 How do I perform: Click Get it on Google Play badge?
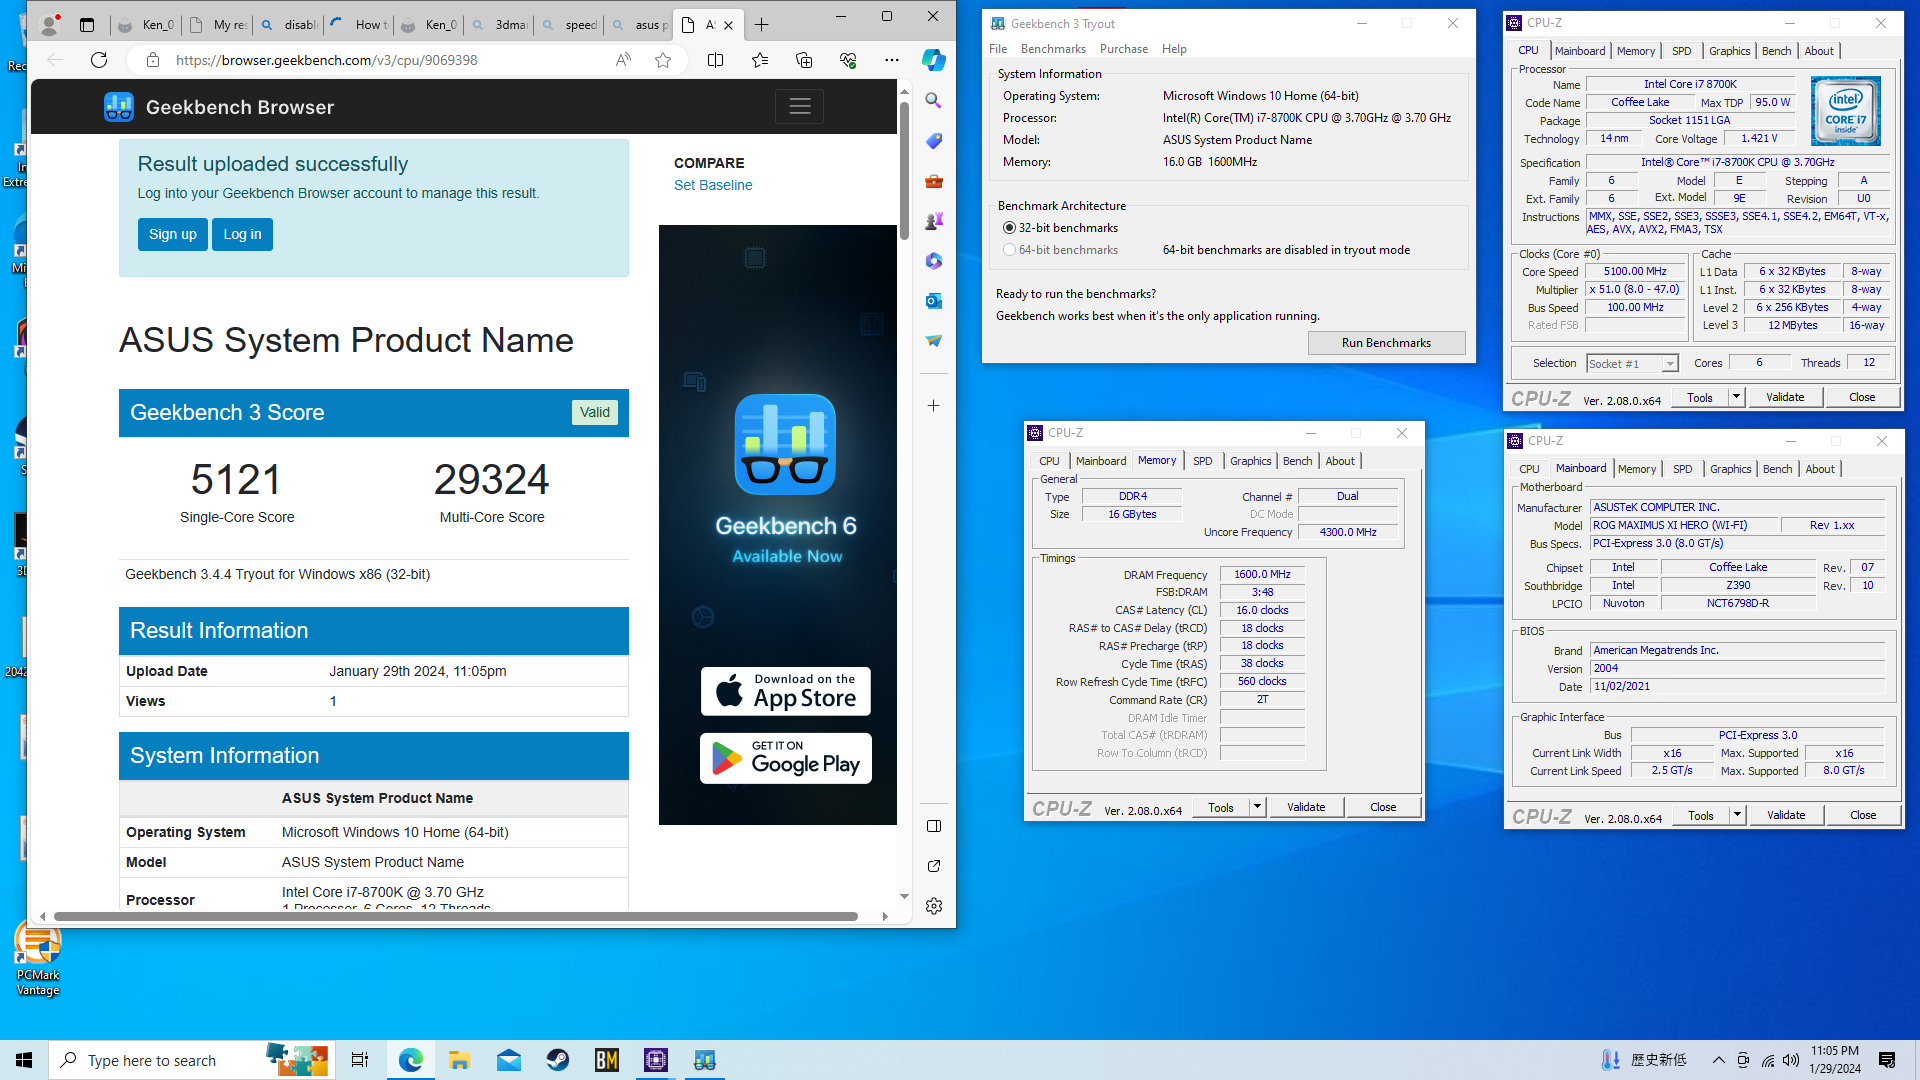pos(786,758)
